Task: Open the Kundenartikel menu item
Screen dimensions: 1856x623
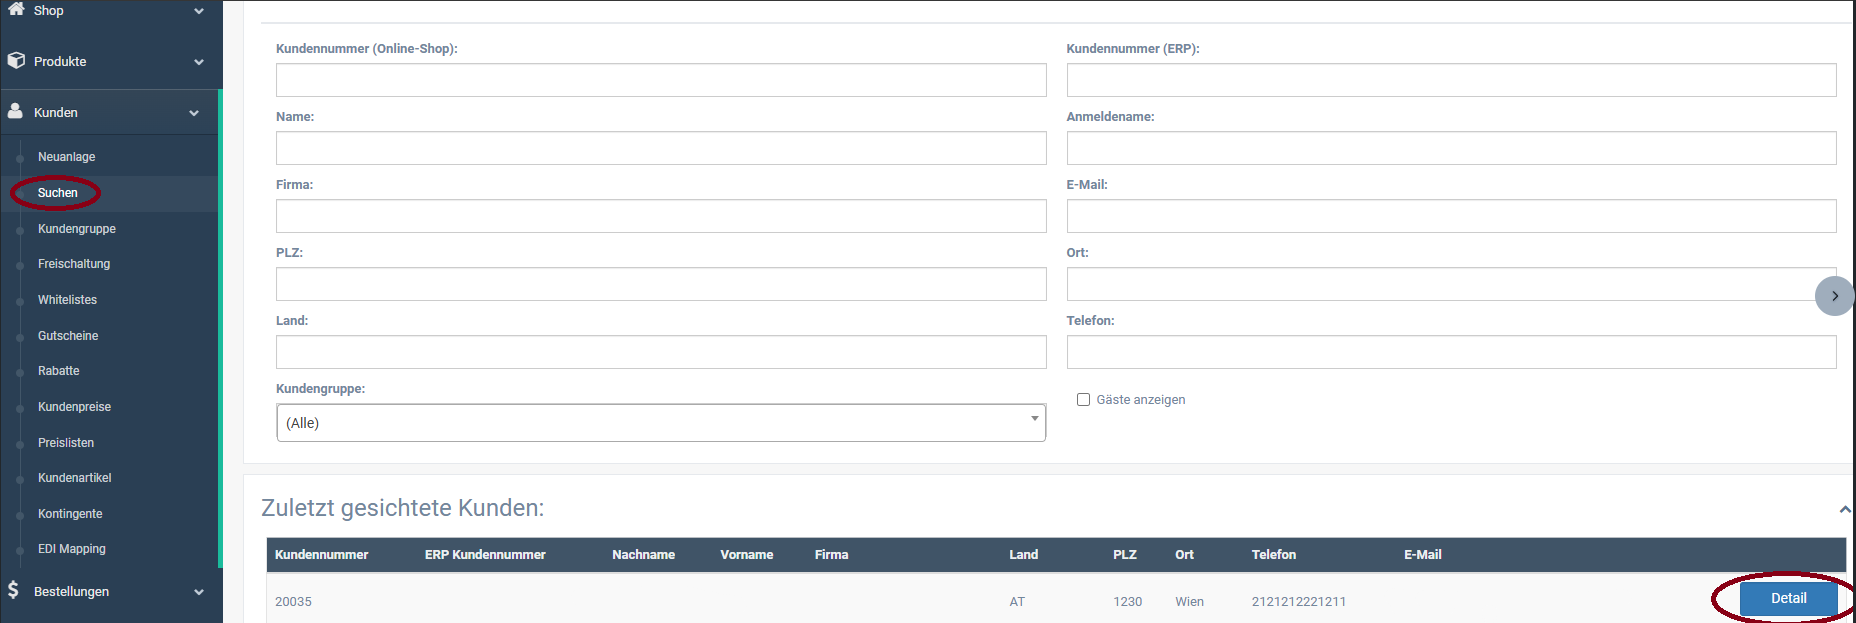Action: 75,478
